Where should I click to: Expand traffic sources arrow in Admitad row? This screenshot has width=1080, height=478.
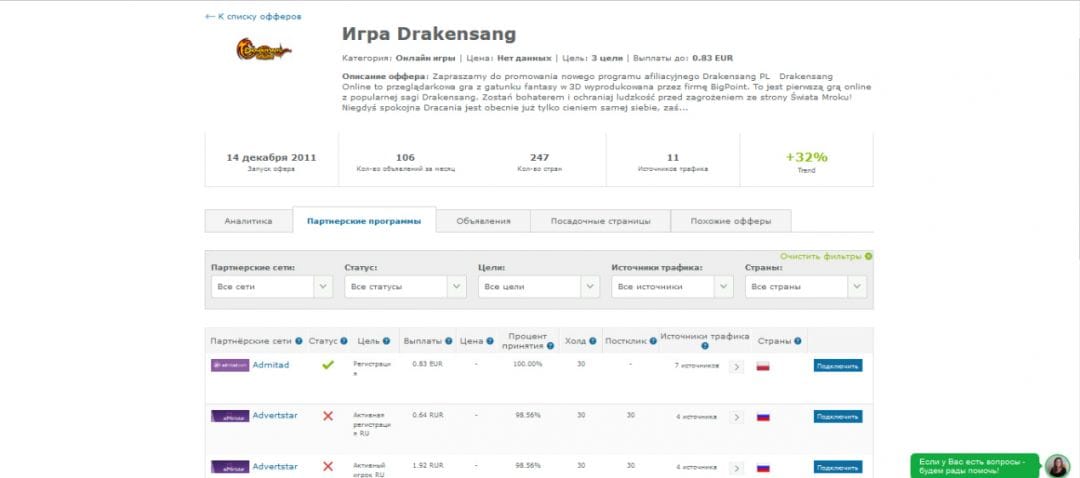(x=736, y=366)
